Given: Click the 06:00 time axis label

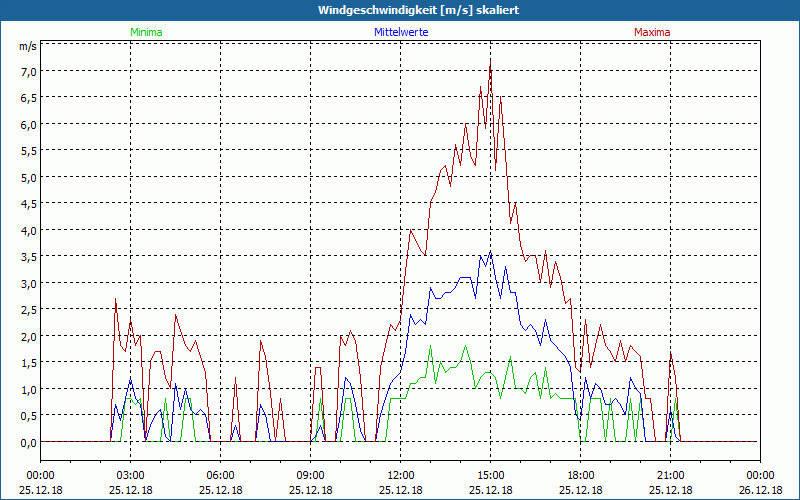Looking at the screenshot, I should coord(220,475).
